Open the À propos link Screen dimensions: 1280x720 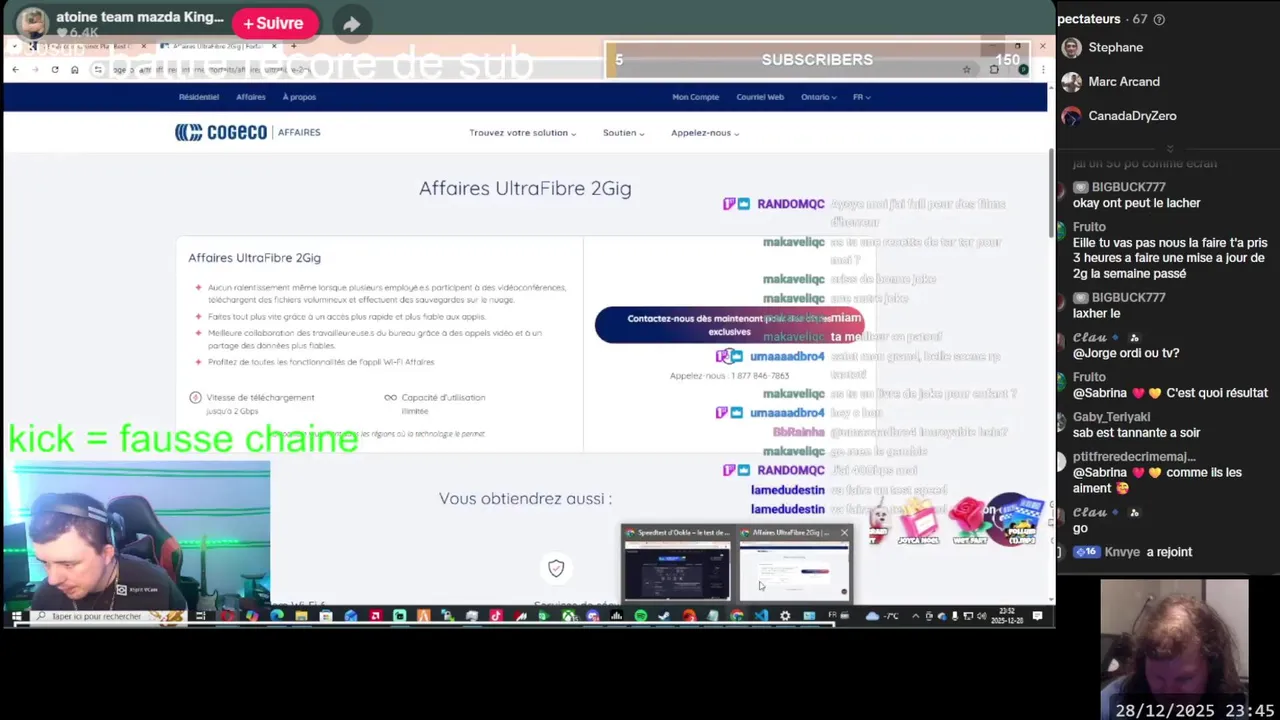coord(299,97)
